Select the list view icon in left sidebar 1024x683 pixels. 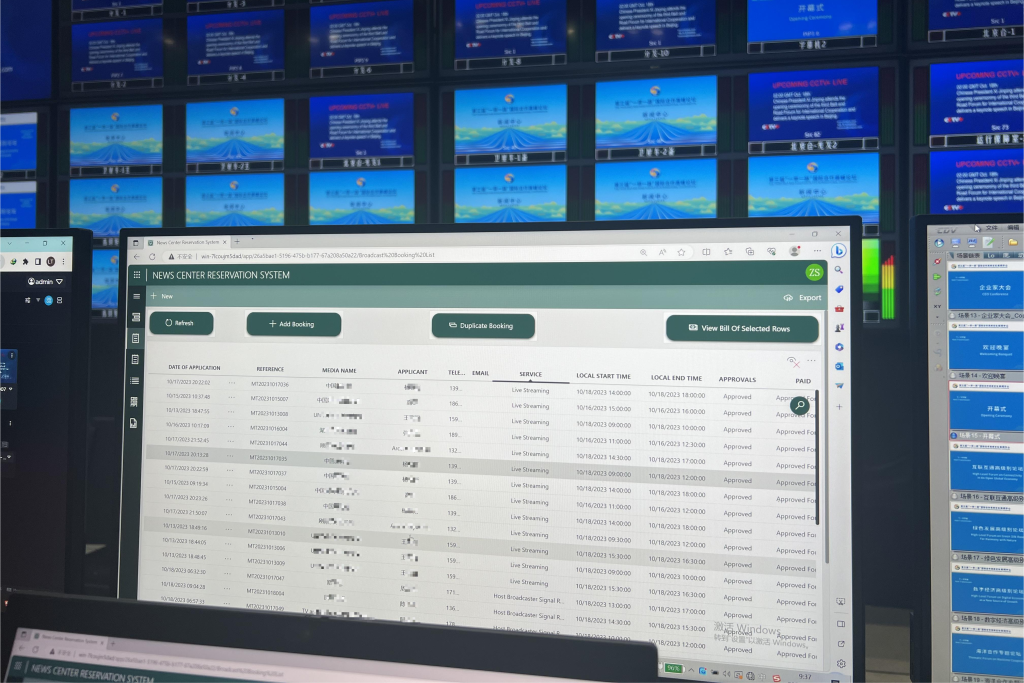[x=135, y=381]
